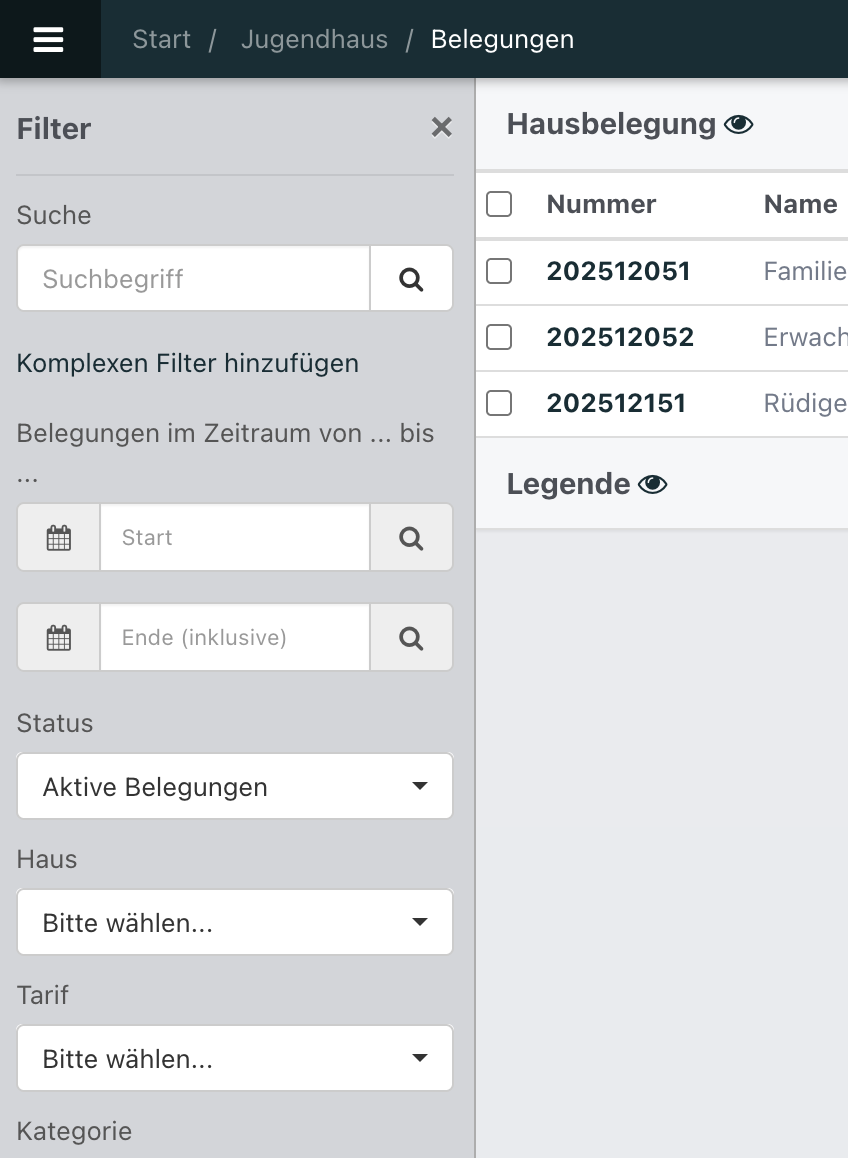Check the select-all checkbox in the table header
The height and width of the screenshot is (1158, 848).
pyautogui.click(x=499, y=203)
